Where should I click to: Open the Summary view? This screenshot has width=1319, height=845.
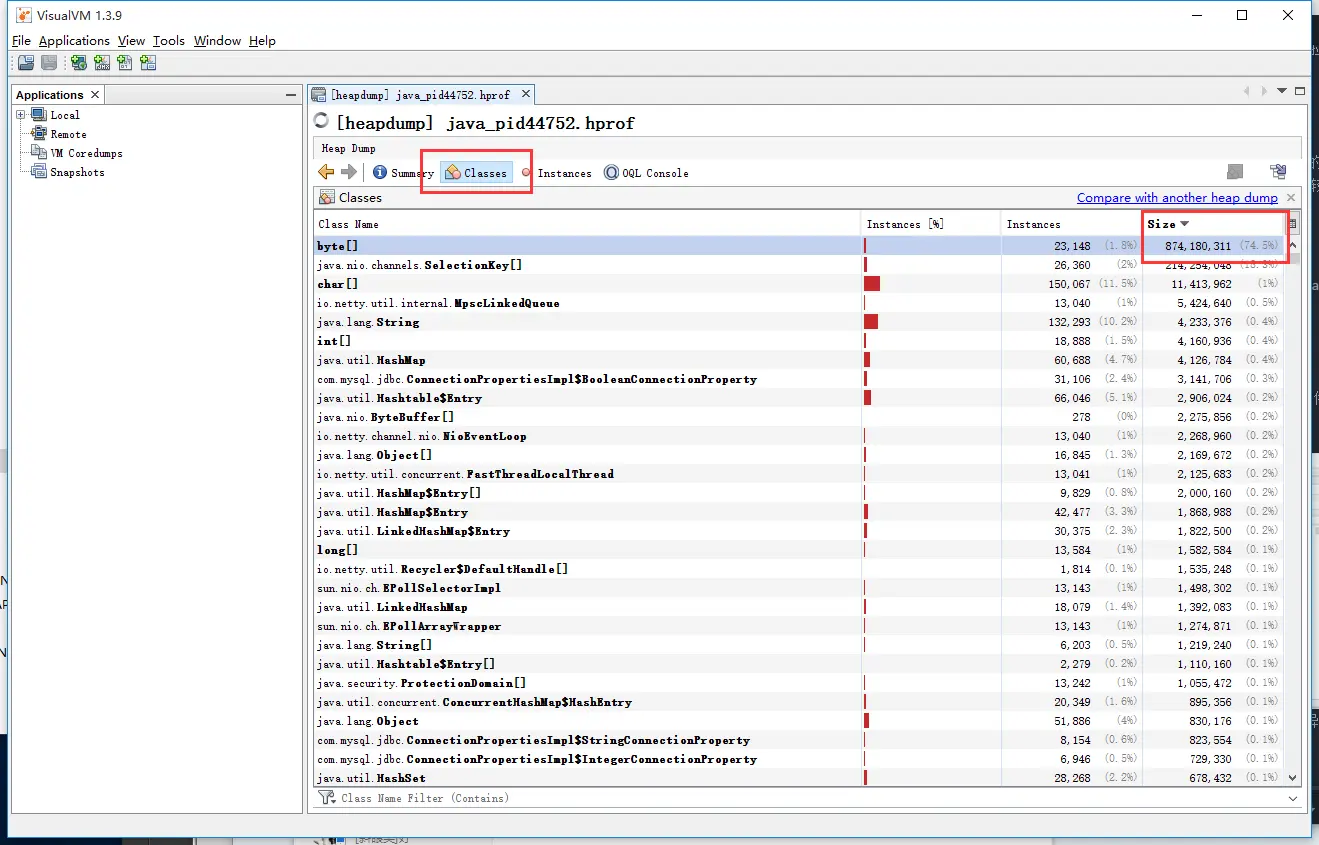pos(403,173)
